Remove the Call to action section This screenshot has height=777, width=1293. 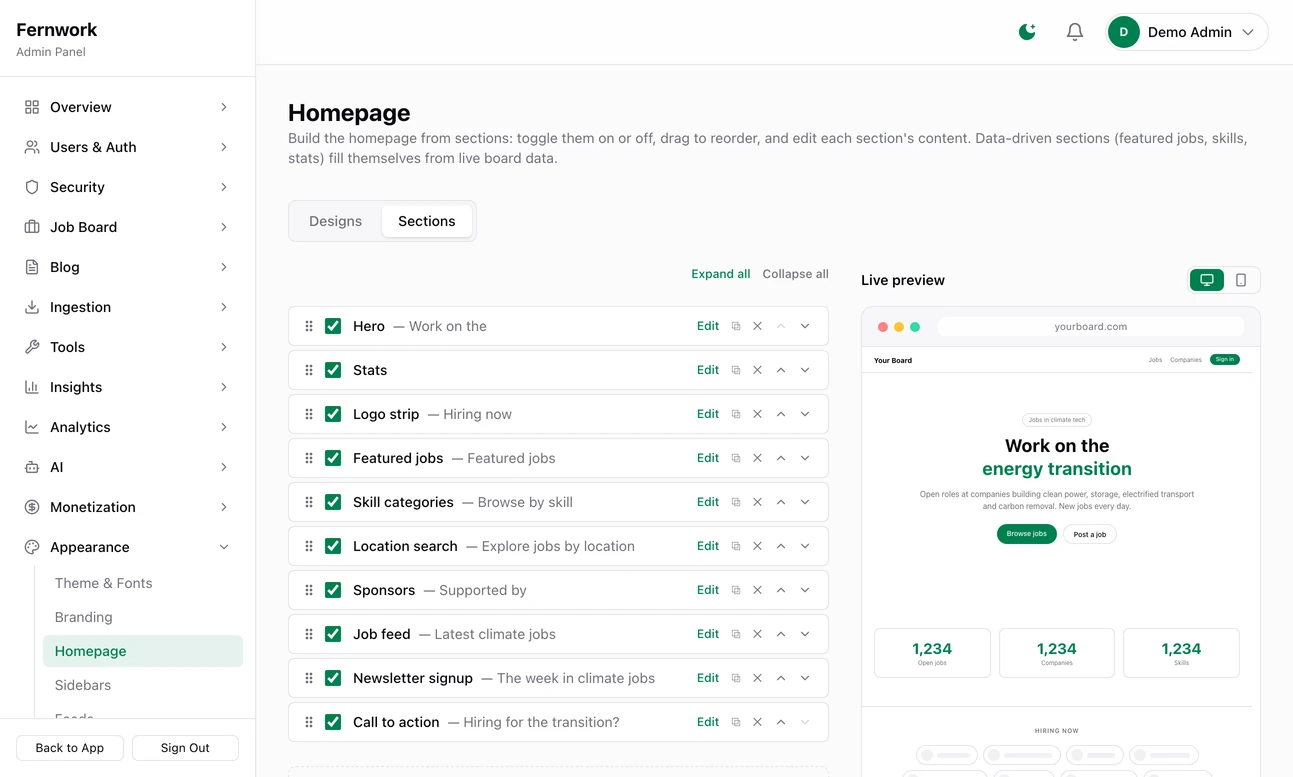(x=758, y=722)
